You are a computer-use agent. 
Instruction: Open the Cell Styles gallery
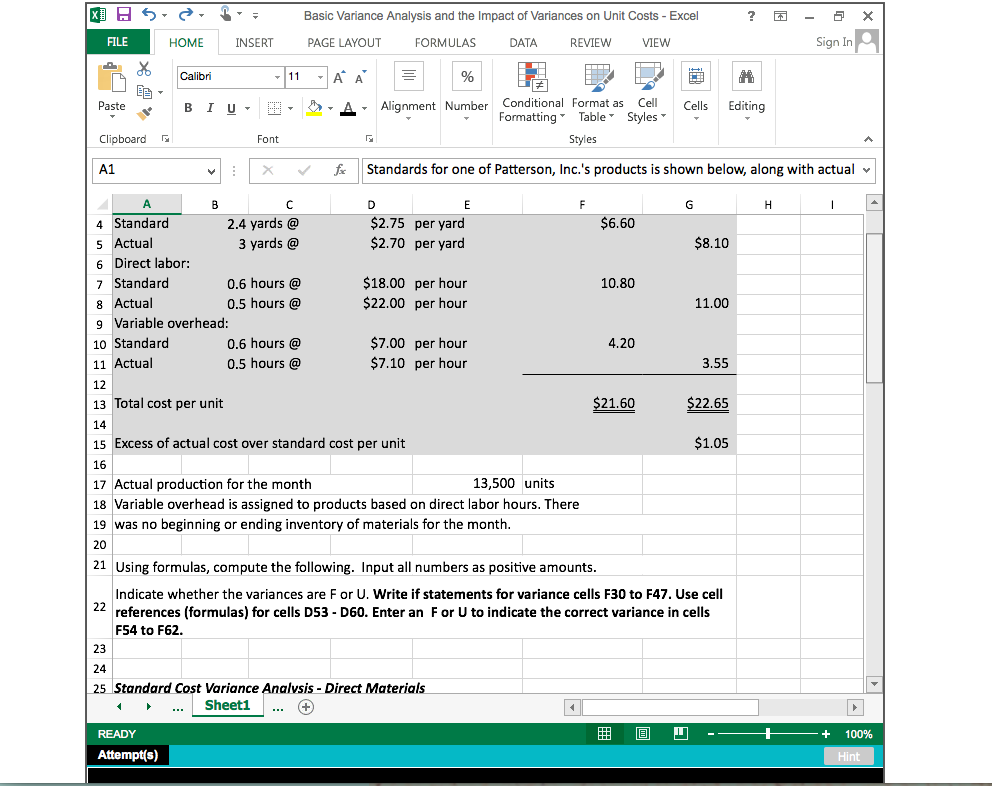pyautogui.click(x=647, y=93)
